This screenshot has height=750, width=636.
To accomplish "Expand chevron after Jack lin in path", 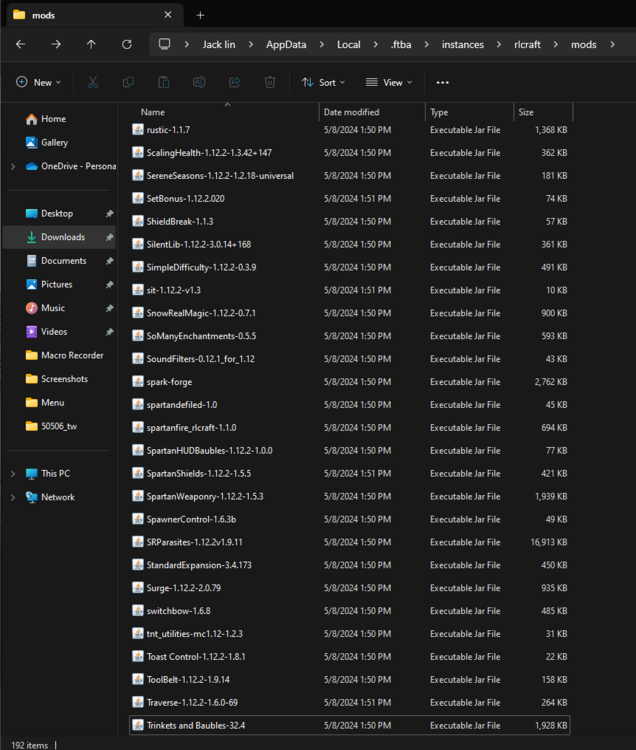I will 251,44.
